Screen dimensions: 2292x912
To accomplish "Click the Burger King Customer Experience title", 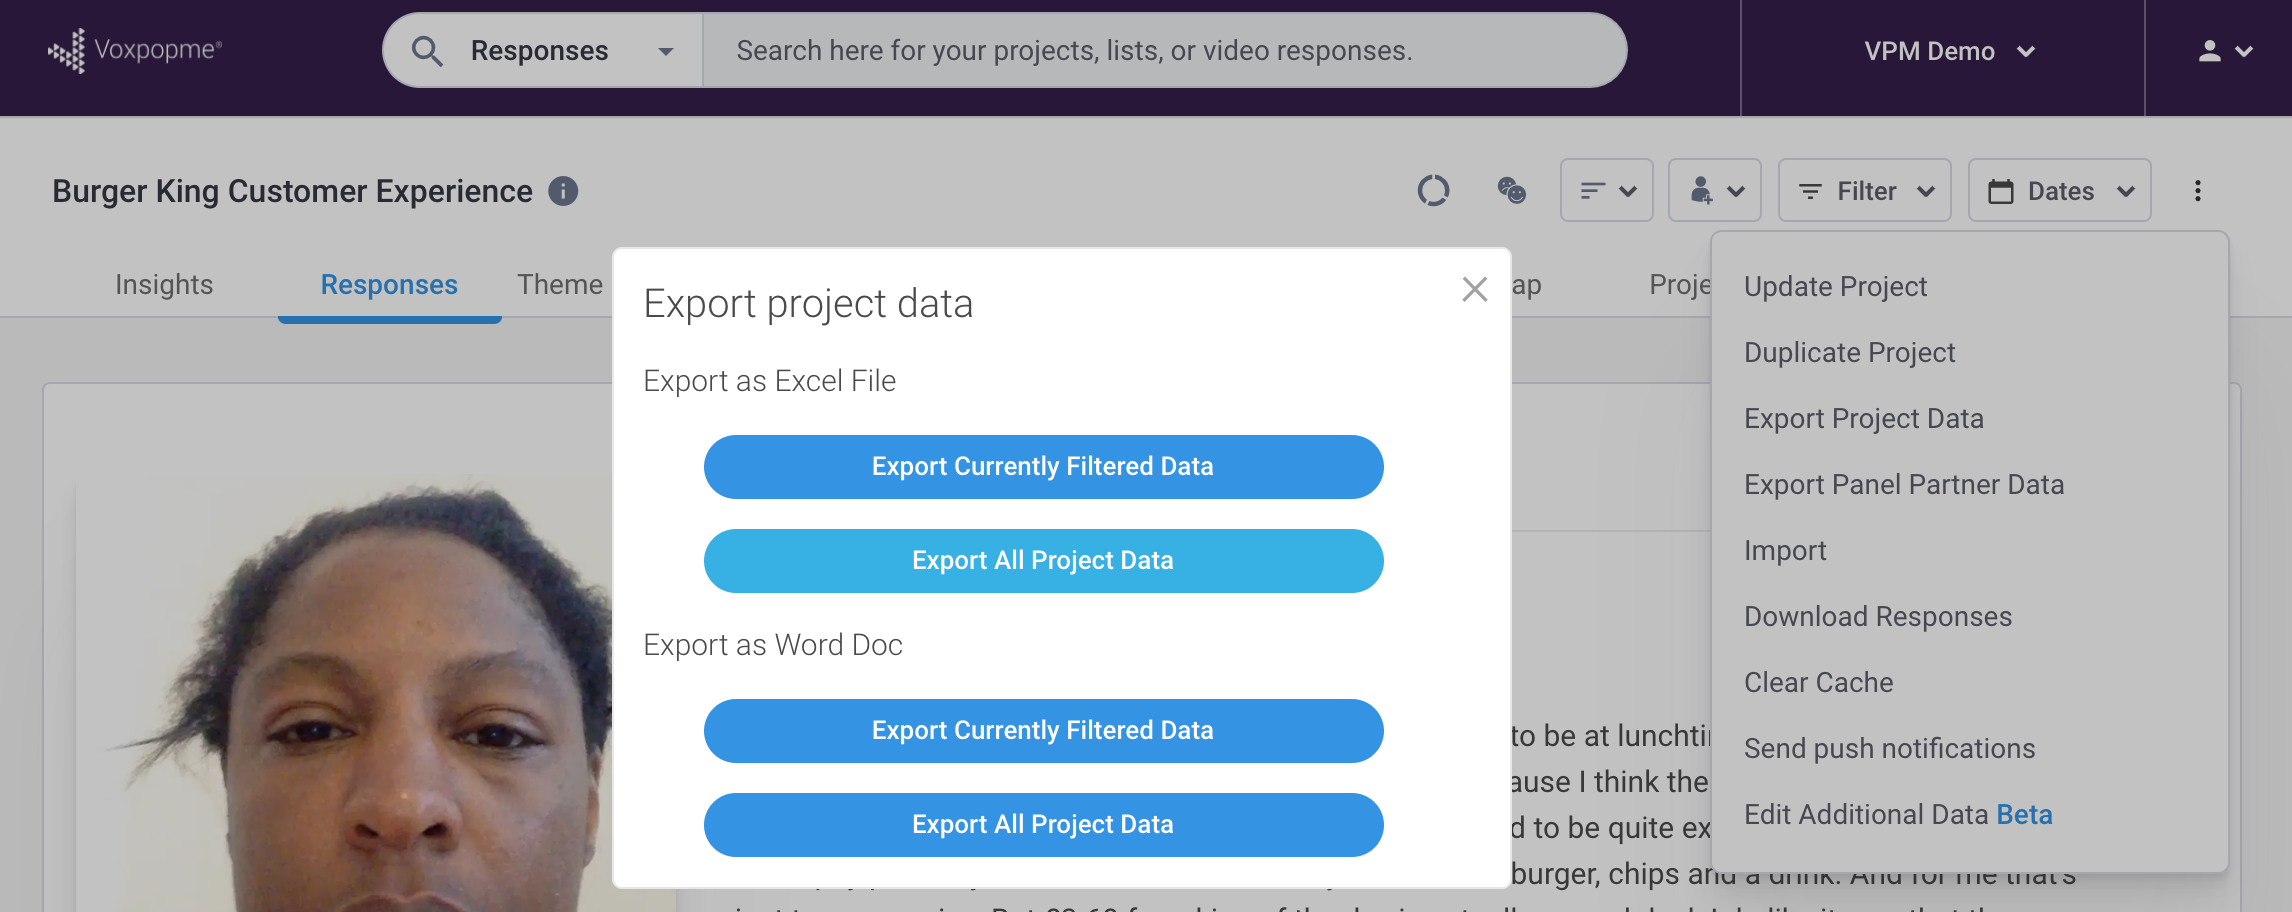I will (x=292, y=191).
